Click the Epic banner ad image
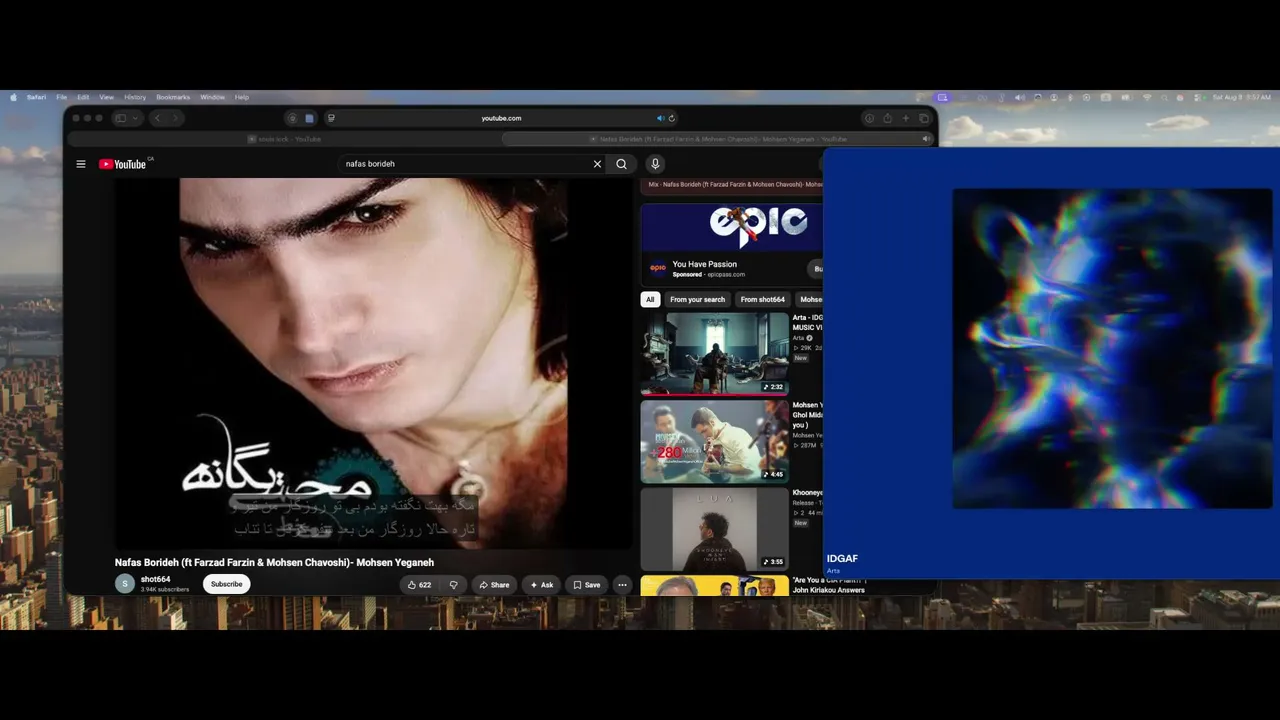 [x=732, y=228]
